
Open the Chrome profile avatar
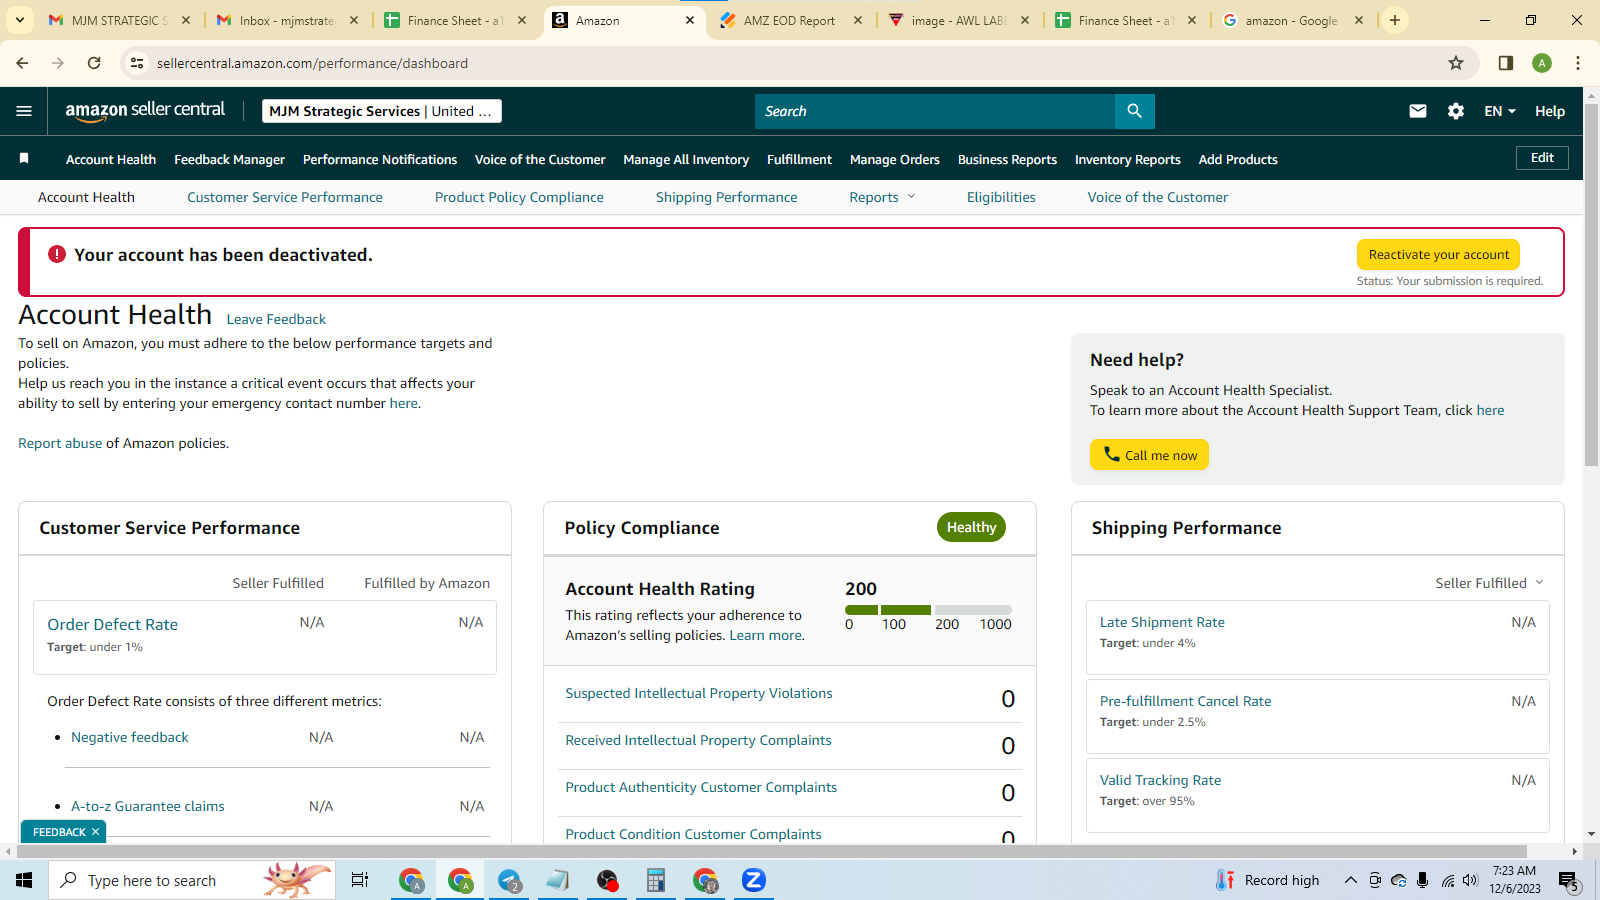(x=1542, y=63)
